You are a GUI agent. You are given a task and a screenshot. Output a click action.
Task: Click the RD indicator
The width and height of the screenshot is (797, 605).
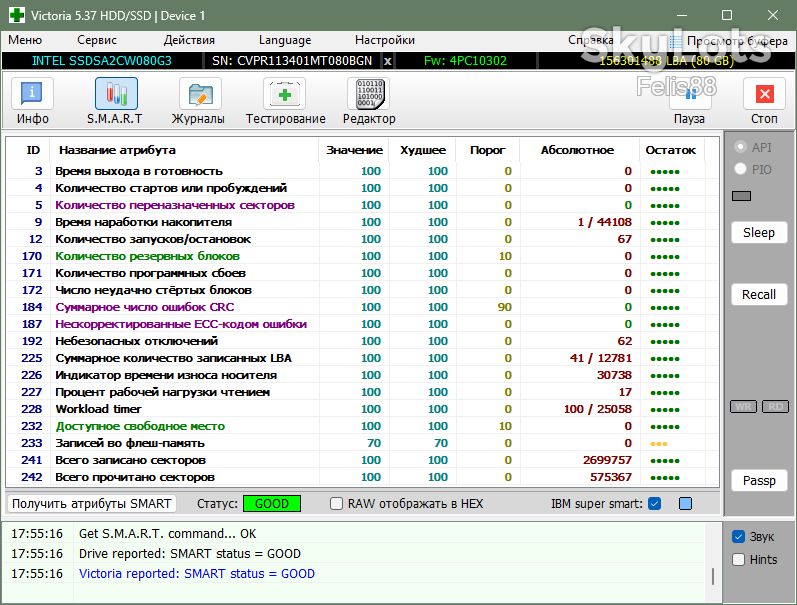[x=775, y=407]
